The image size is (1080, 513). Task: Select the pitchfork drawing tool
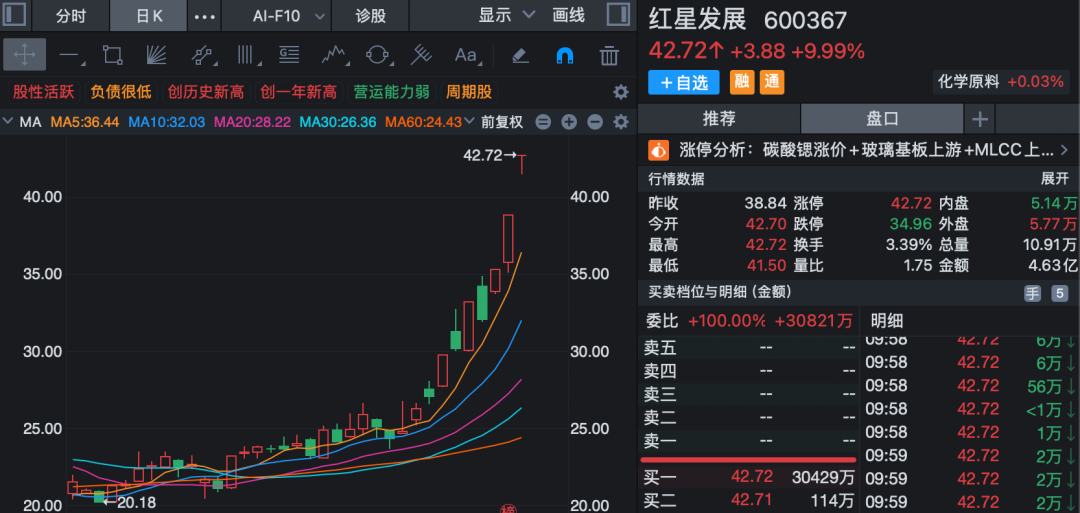tap(420, 54)
